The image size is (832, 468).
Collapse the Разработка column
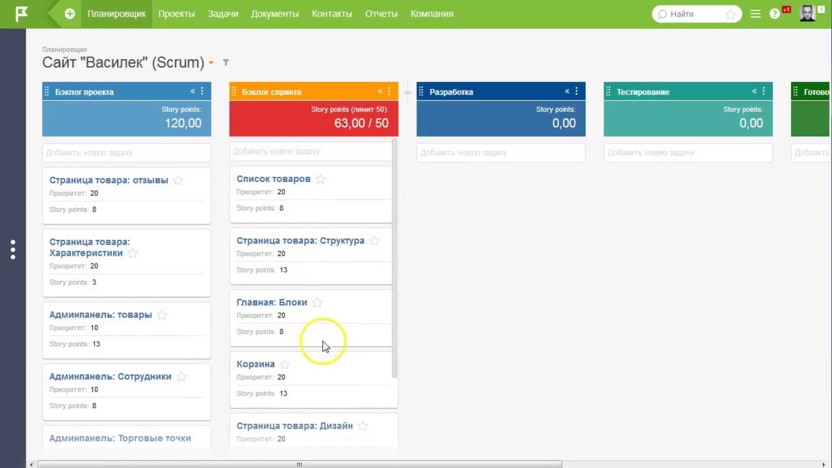pyautogui.click(x=567, y=91)
